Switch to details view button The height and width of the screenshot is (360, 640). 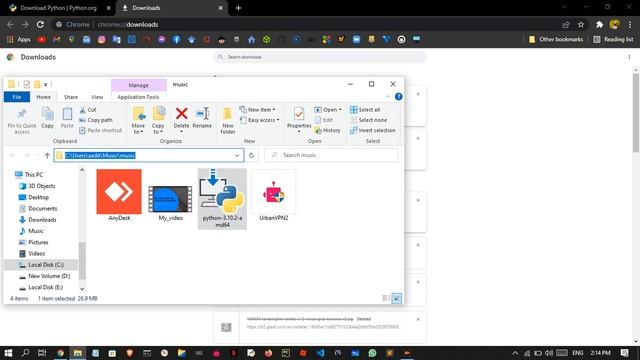[x=386, y=298]
